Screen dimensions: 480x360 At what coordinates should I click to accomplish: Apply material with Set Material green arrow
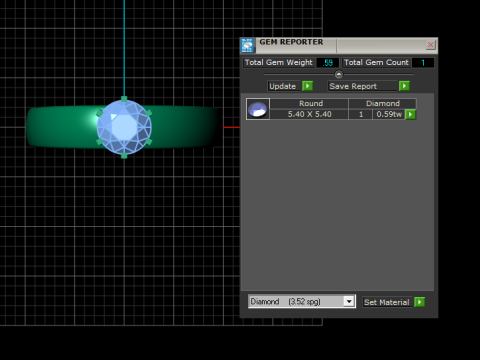pyautogui.click(x=420, y=302)
